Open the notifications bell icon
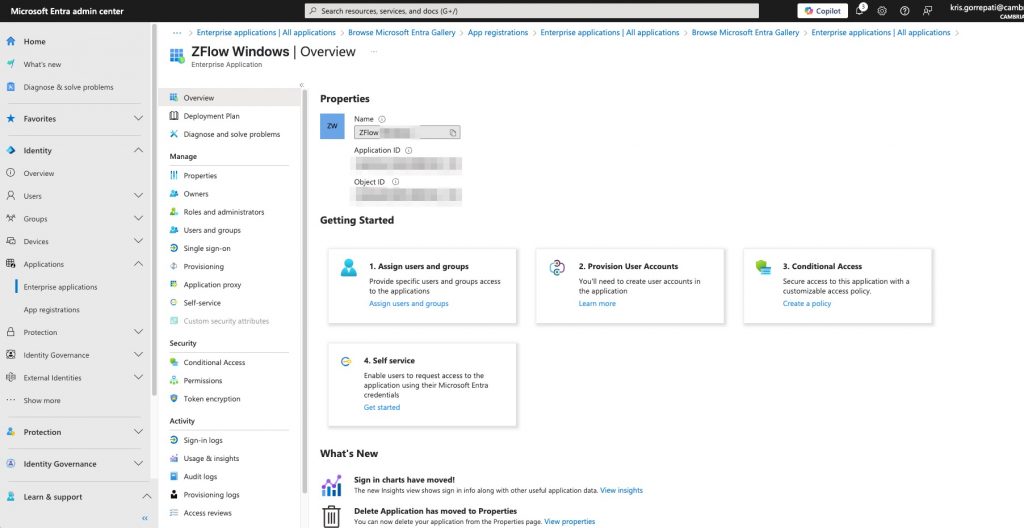Screen dimensions: 1024x528 [x=860, y=10]
